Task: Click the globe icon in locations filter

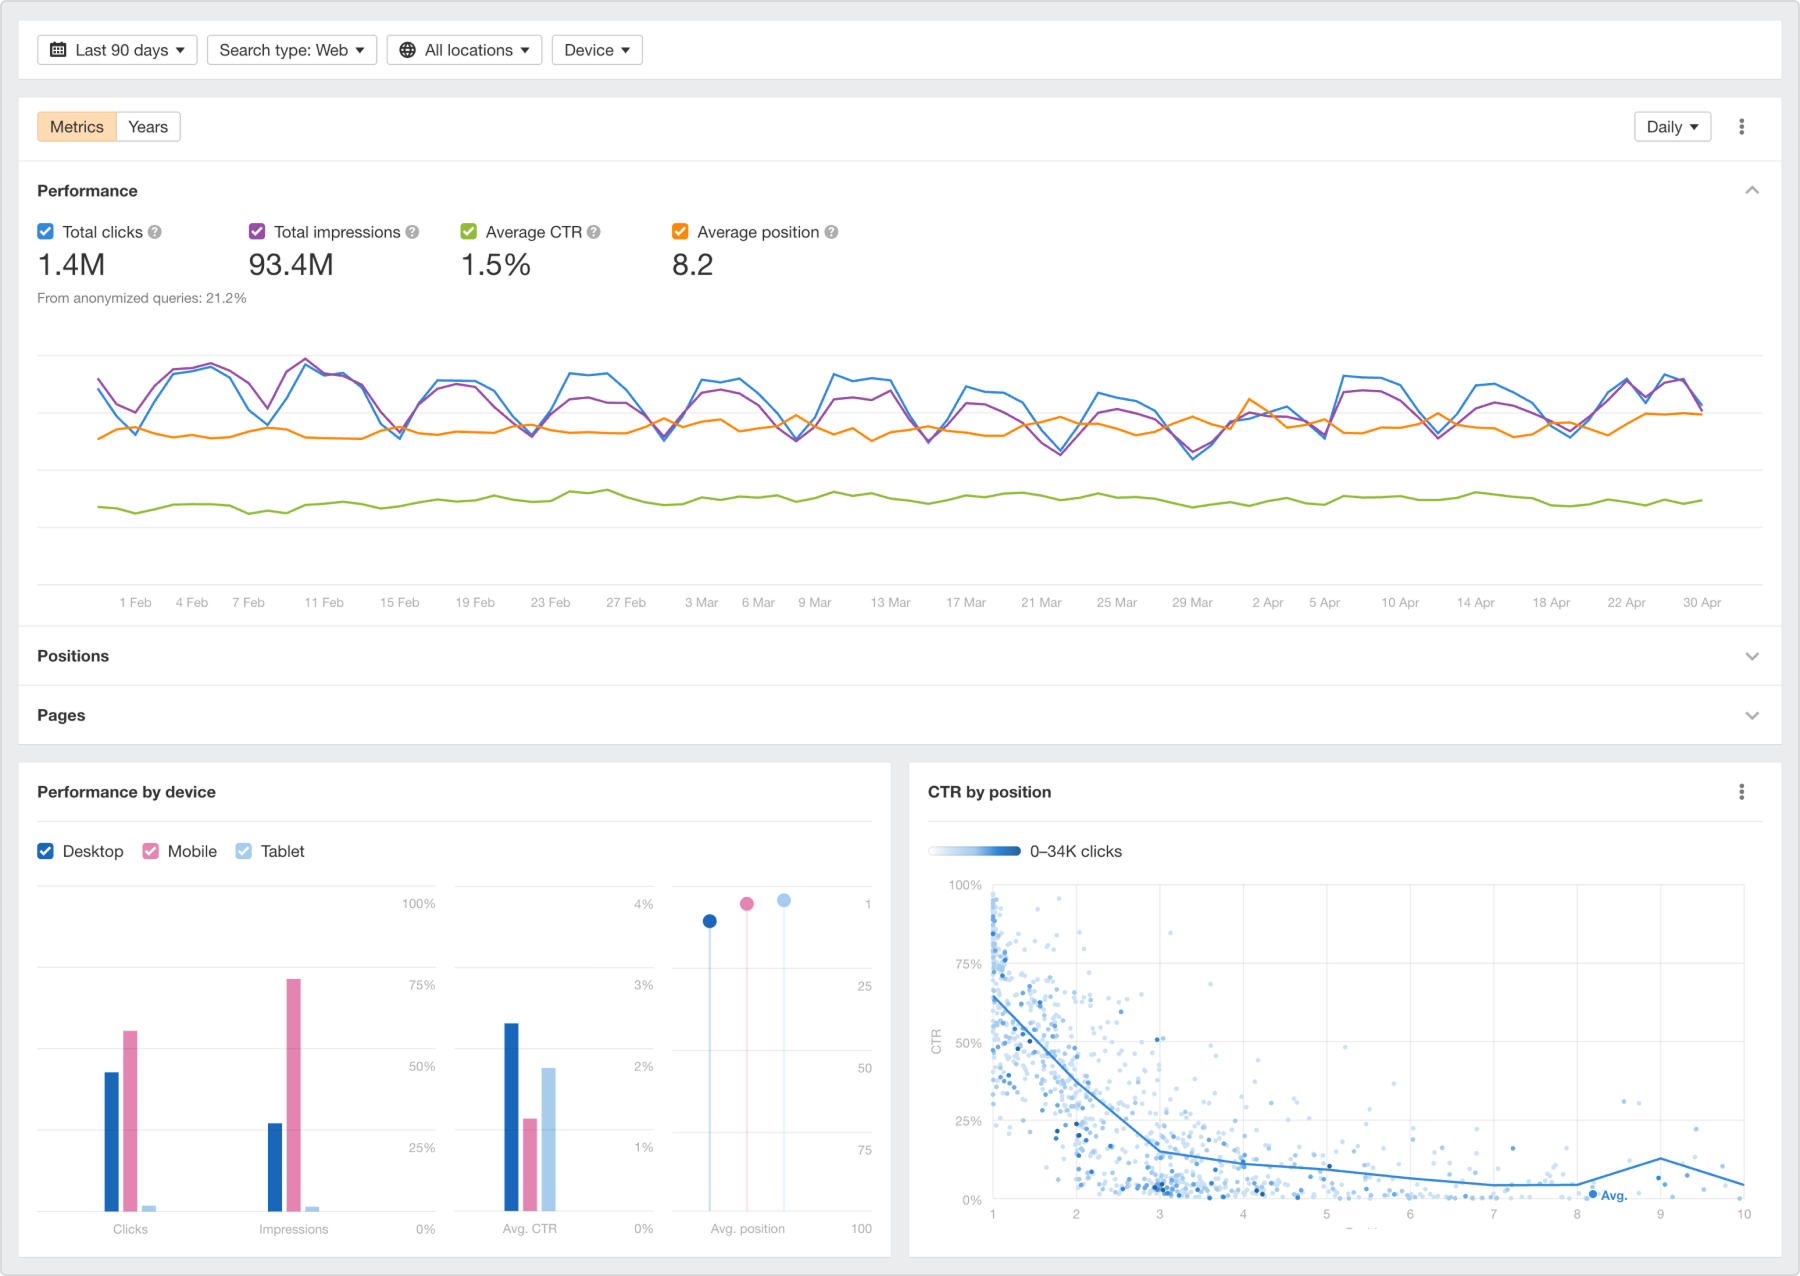Action: click(407, 50)
